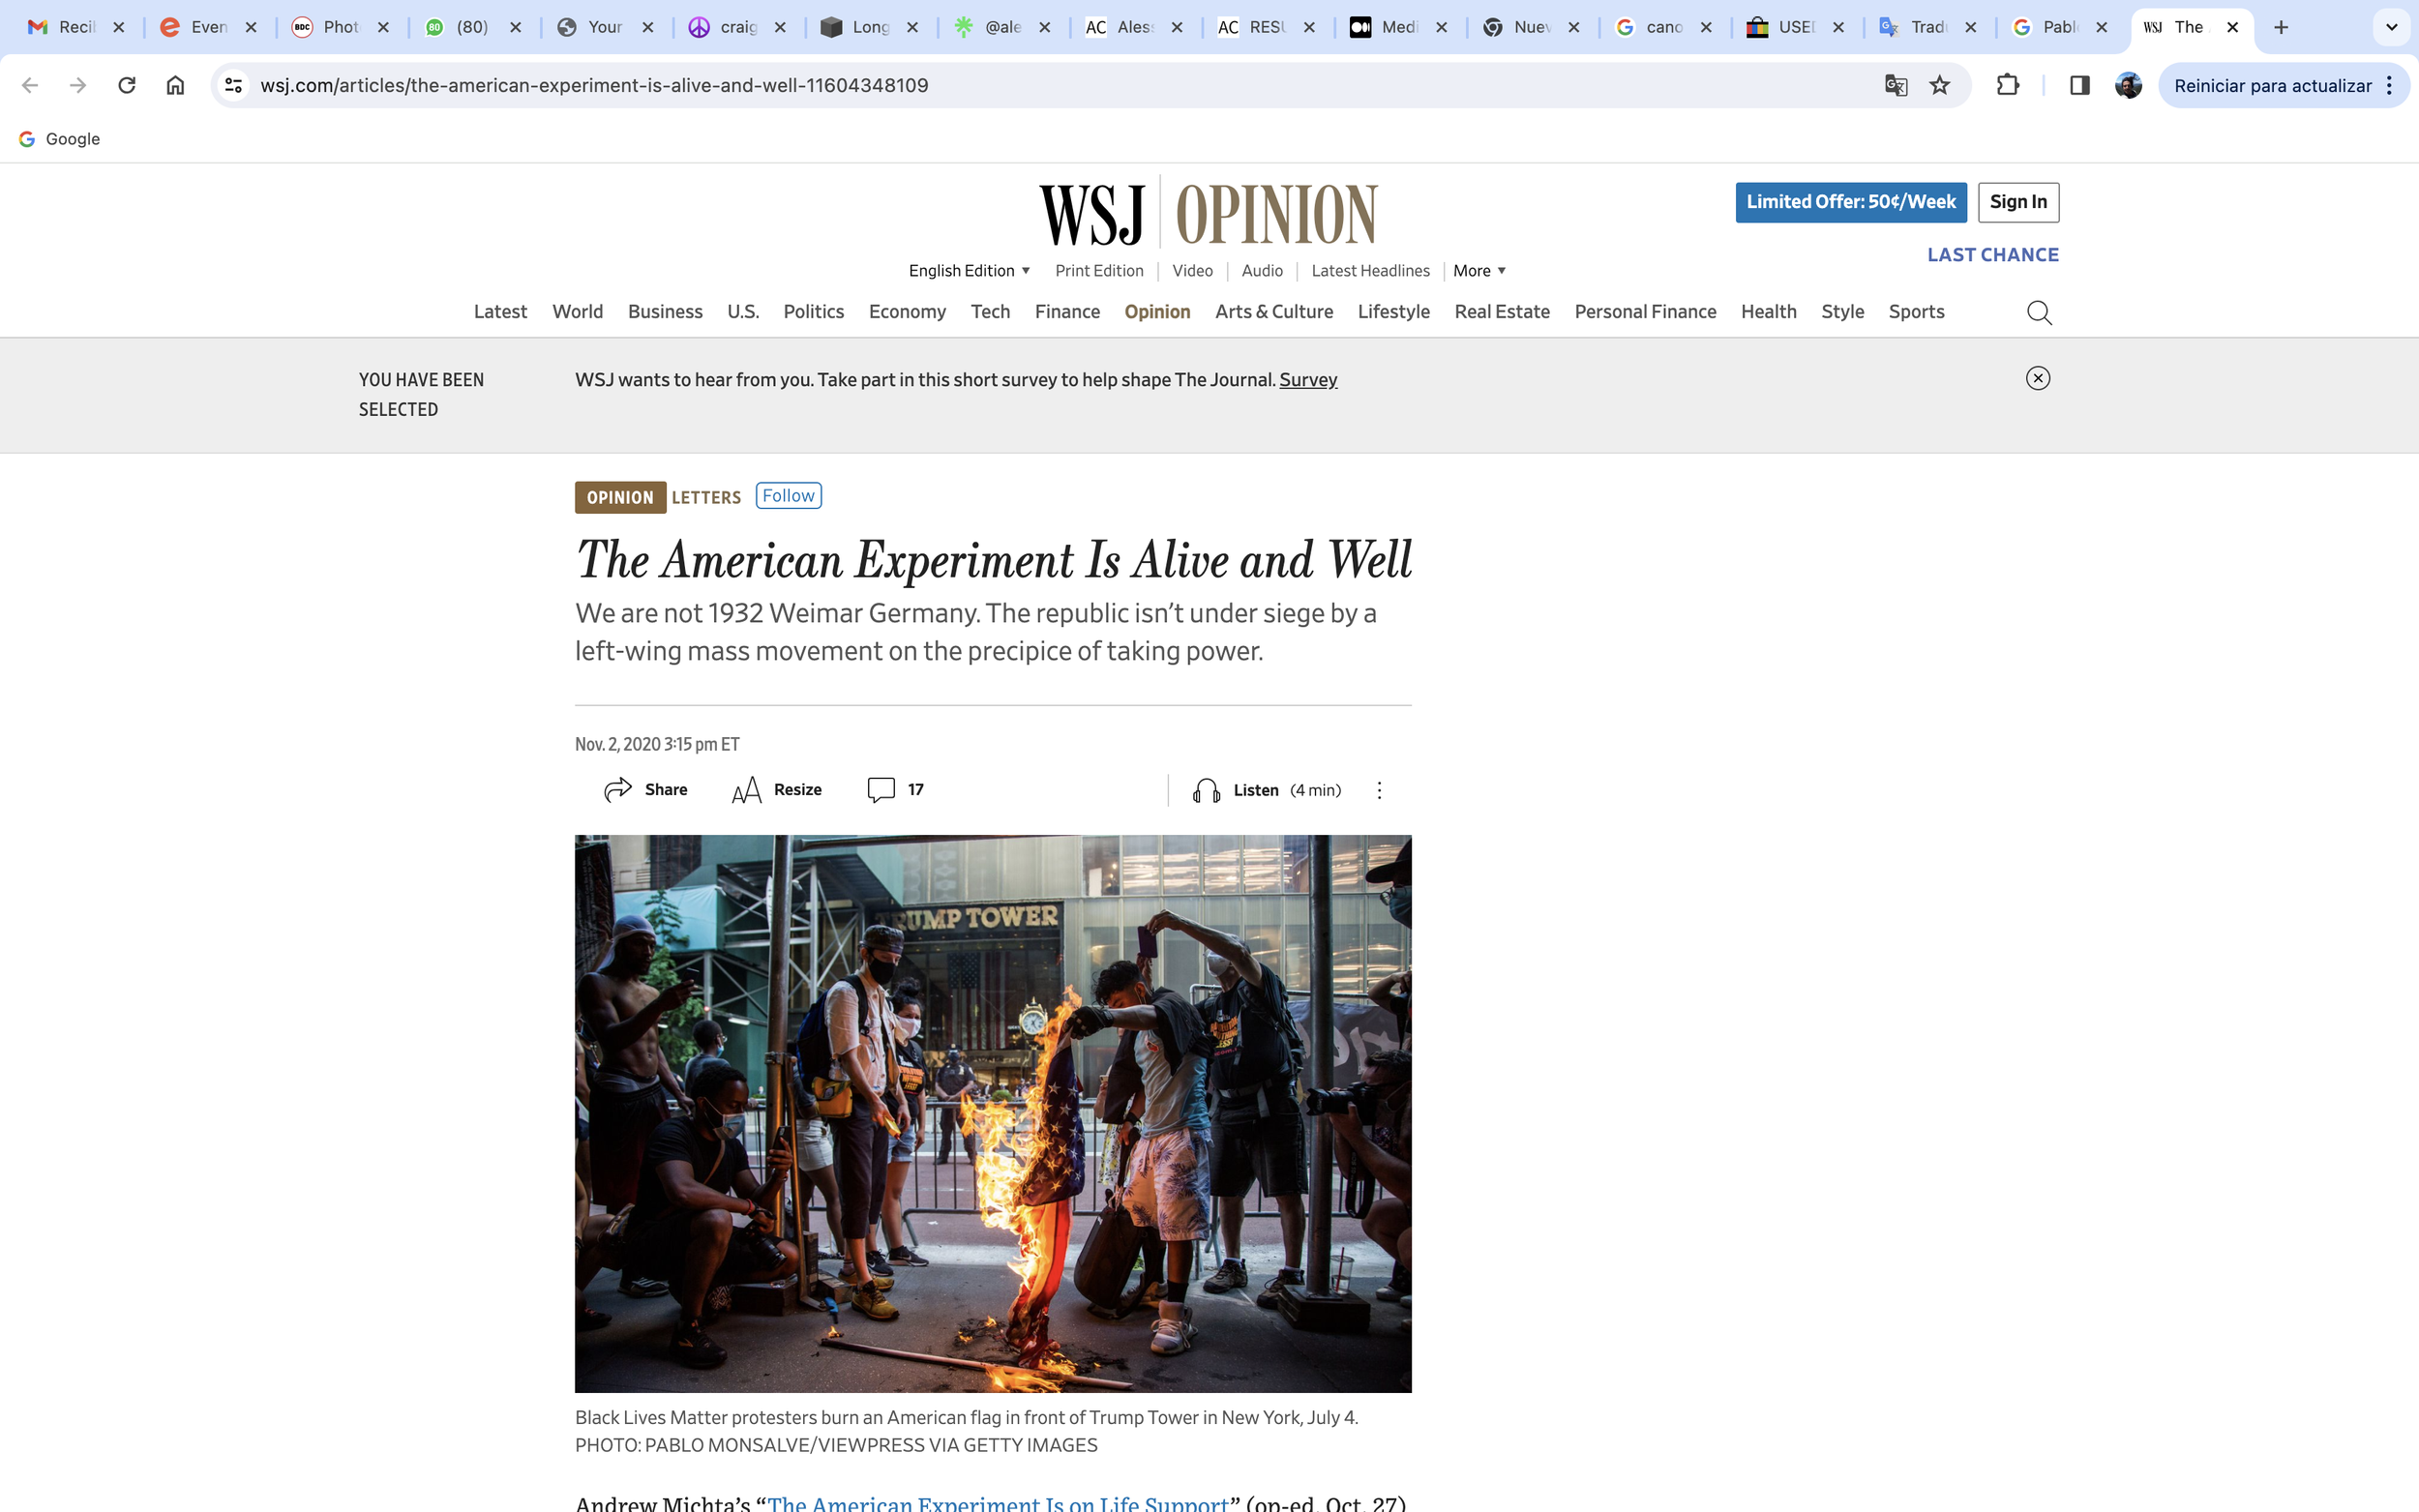Bookmark page with the star icon
This screenshot has width=2419, height=1512.
click(x=1939, y=85)
